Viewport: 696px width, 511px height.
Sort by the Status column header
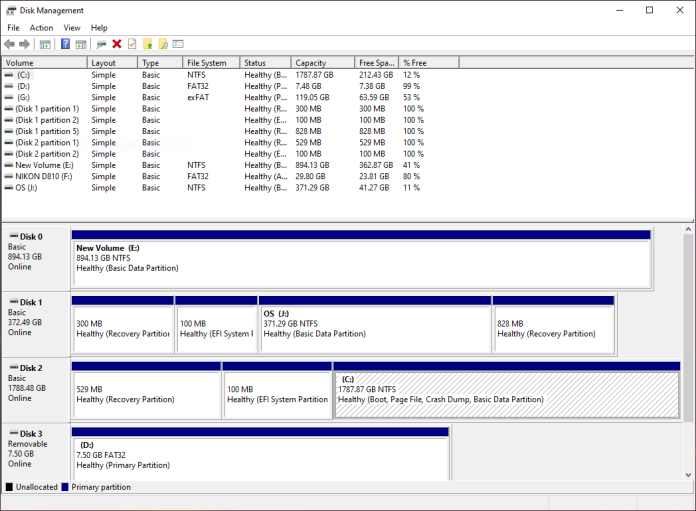(x=265, y=63)
